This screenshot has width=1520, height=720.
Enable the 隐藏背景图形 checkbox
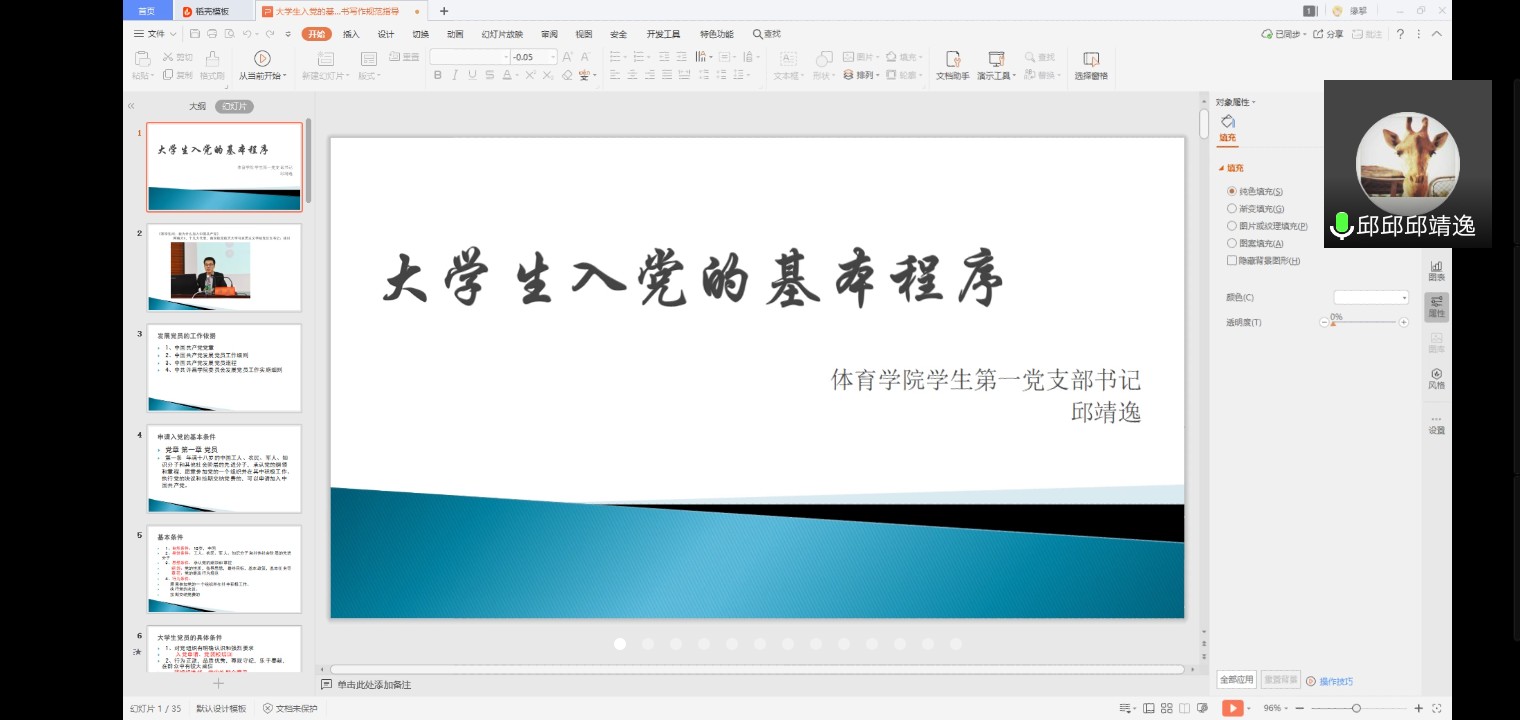(x=1232, y=261)
